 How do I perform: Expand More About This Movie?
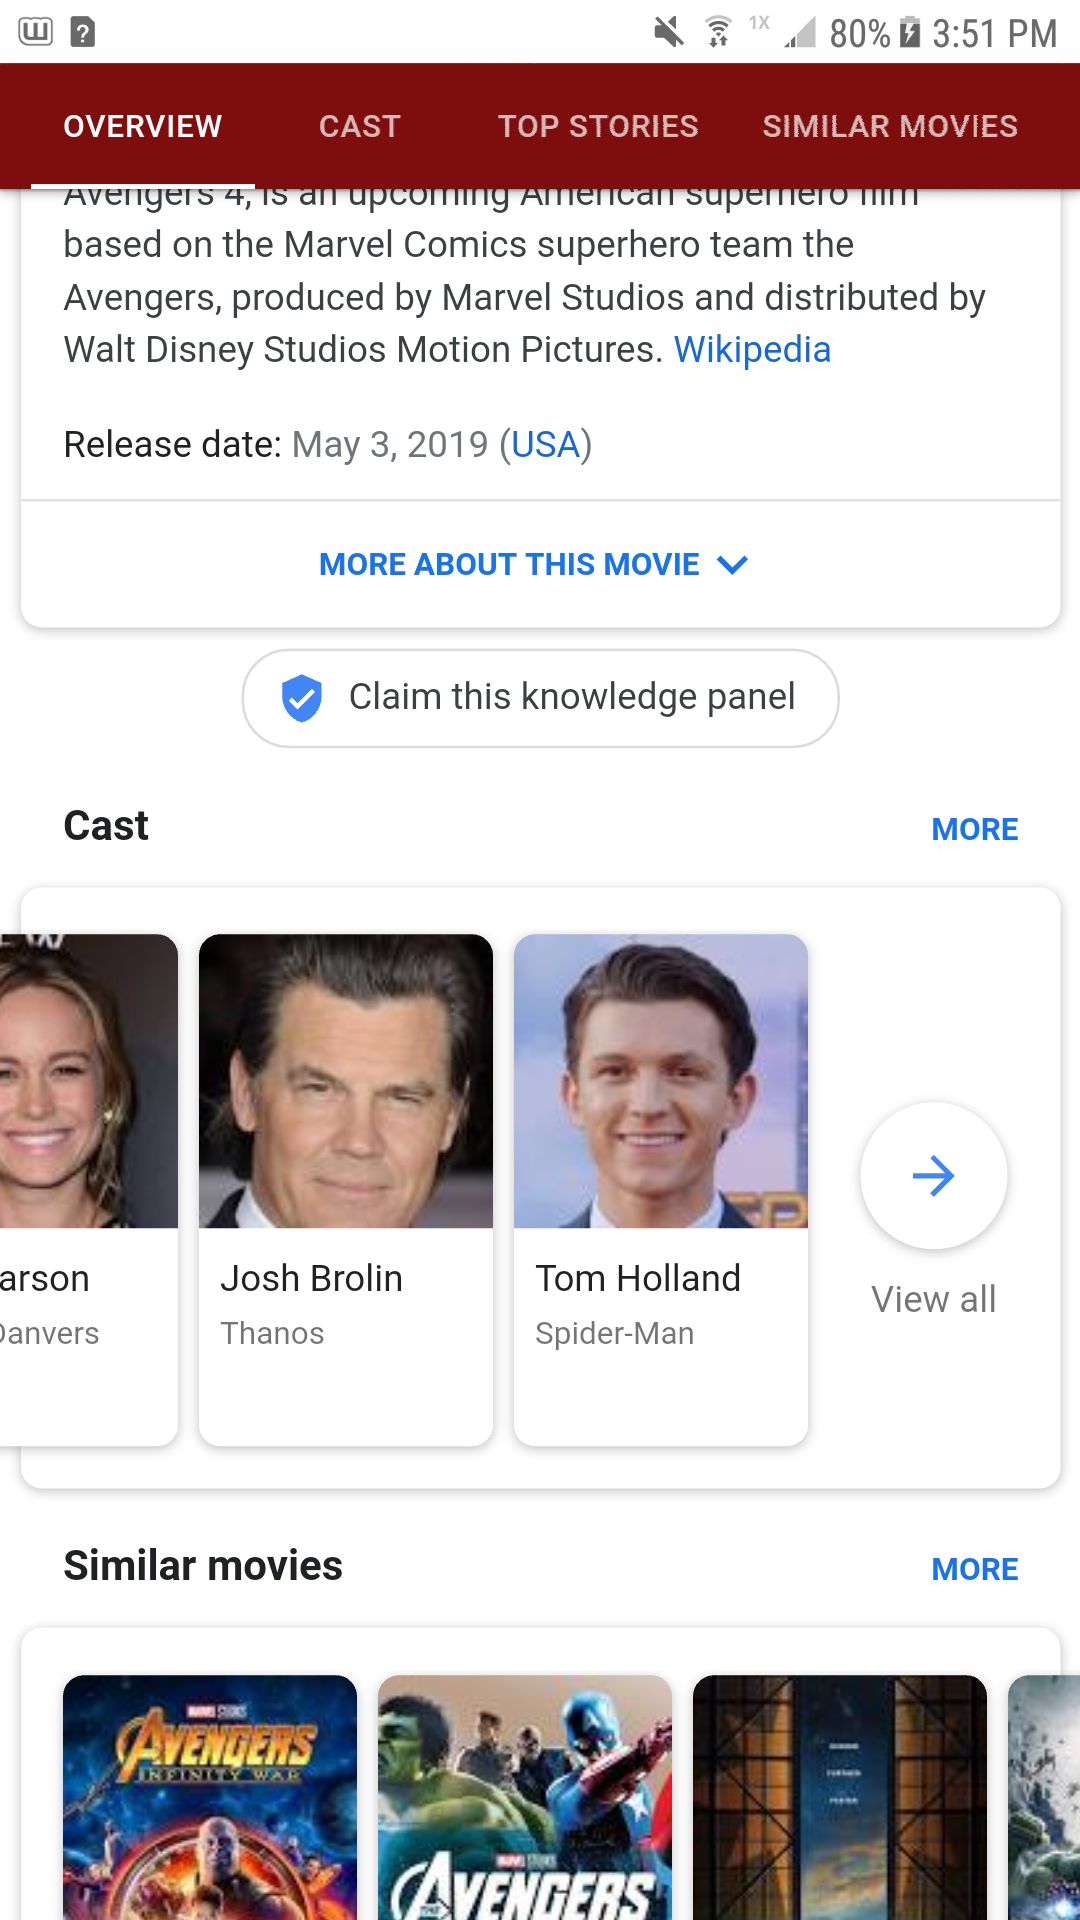coord(533,564)
